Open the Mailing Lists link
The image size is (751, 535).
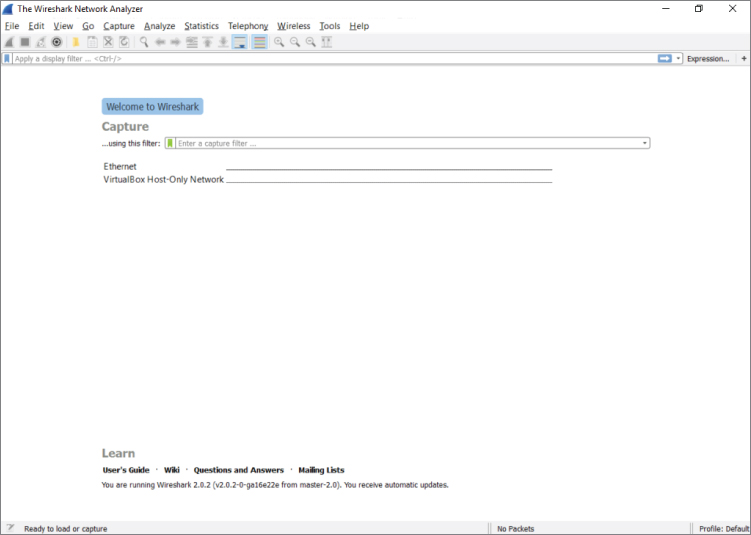(x=321, y=470)
